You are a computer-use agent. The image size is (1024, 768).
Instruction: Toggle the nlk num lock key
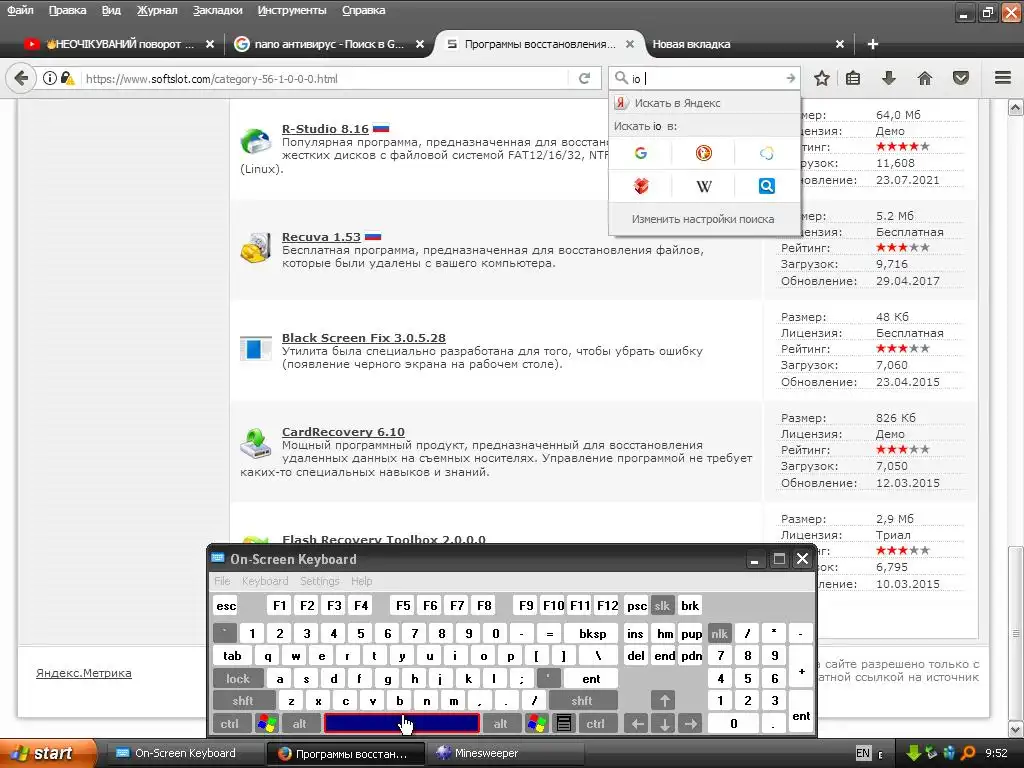pos(719,633)
